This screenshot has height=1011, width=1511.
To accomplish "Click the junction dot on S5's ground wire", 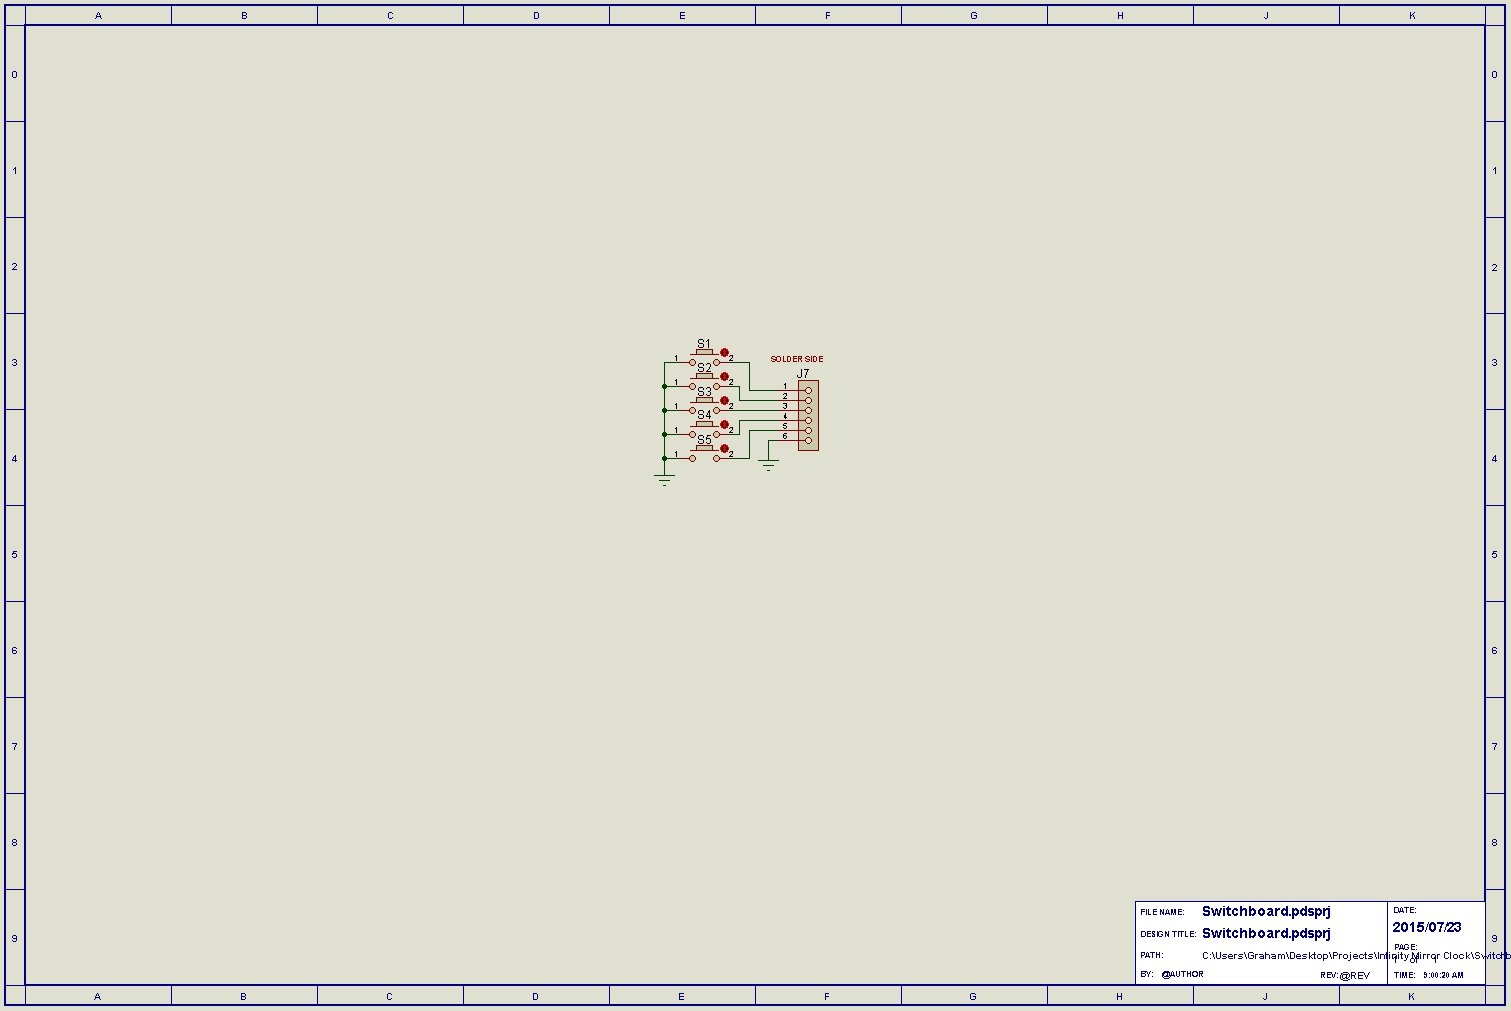I will [x=664, y=458].
